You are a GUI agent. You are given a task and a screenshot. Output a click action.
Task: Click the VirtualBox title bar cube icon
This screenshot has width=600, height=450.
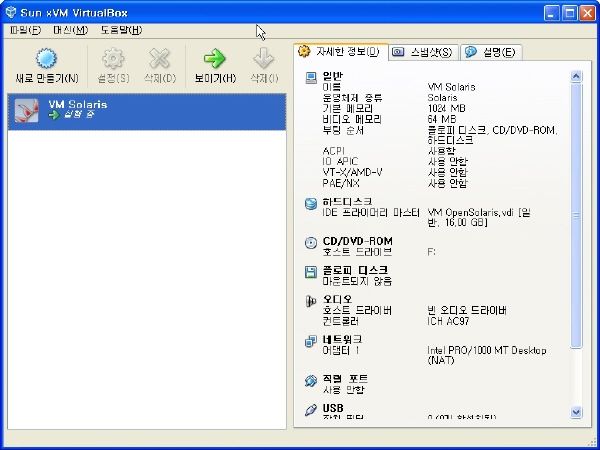11,12
